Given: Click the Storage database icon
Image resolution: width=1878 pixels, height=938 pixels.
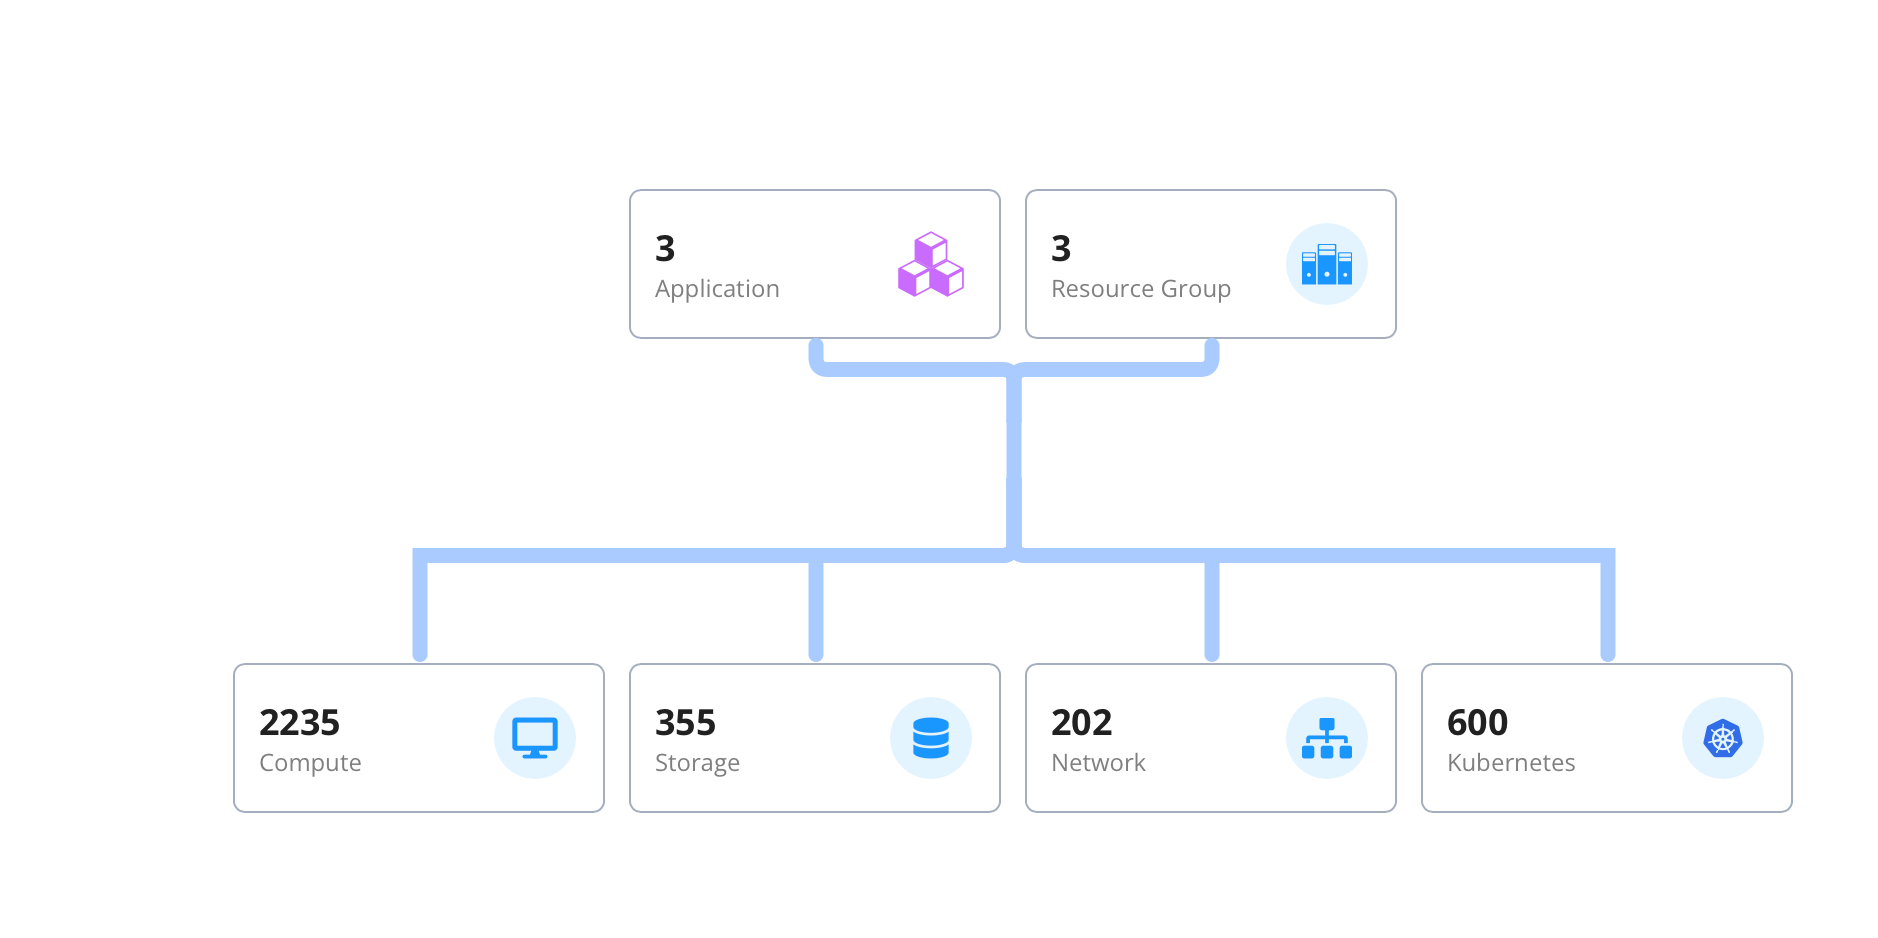Looking at the screenshot, I should [930, 739].
